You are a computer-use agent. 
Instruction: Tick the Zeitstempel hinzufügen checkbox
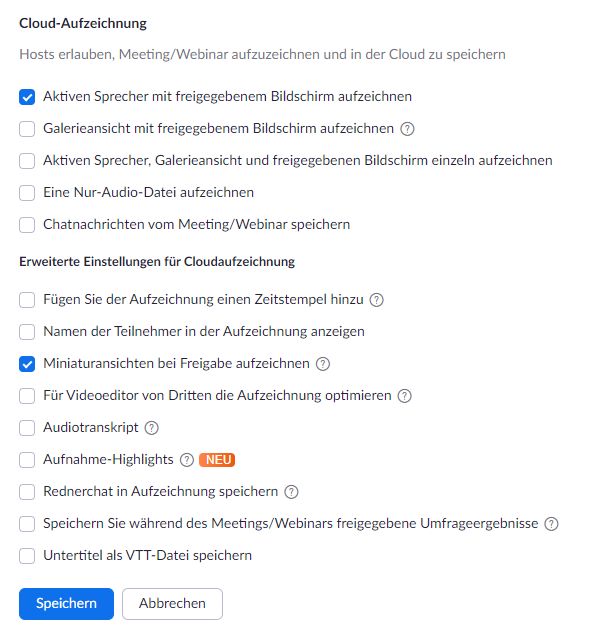(27, 300)
